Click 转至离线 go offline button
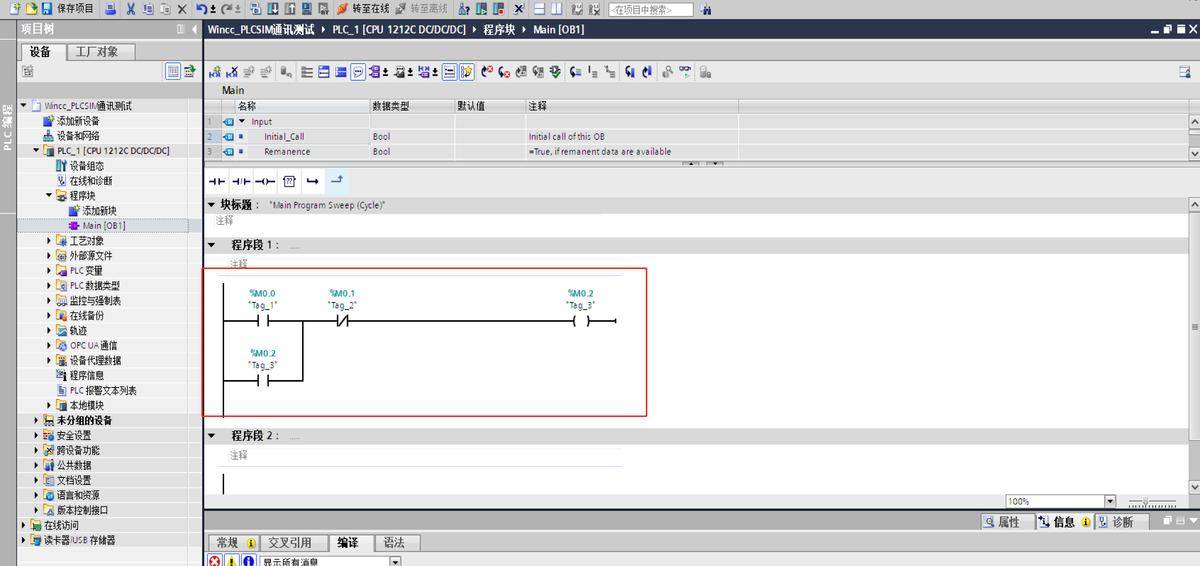 [x=421, y=9]
